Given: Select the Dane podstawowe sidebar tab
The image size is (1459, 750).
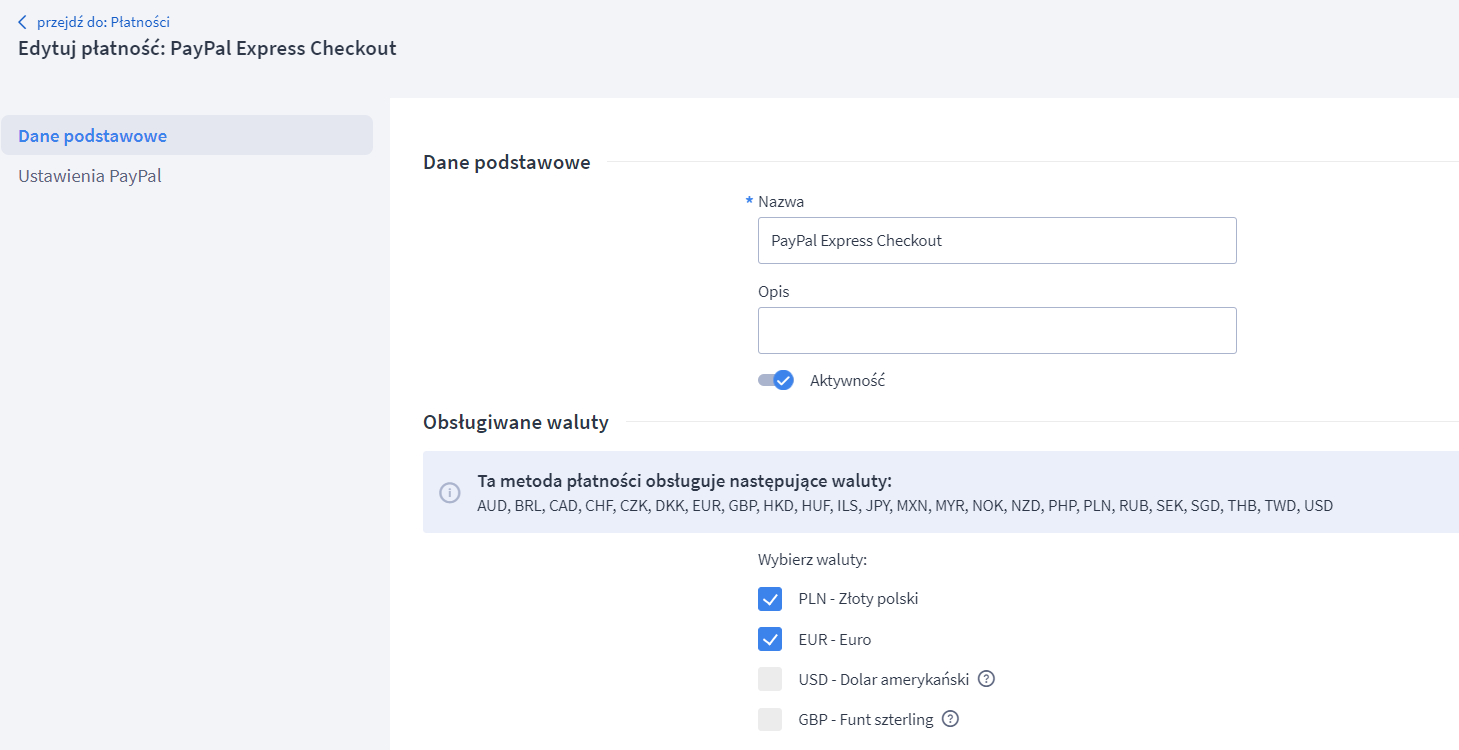Looking at the screenshot, I should click(187, 136).
